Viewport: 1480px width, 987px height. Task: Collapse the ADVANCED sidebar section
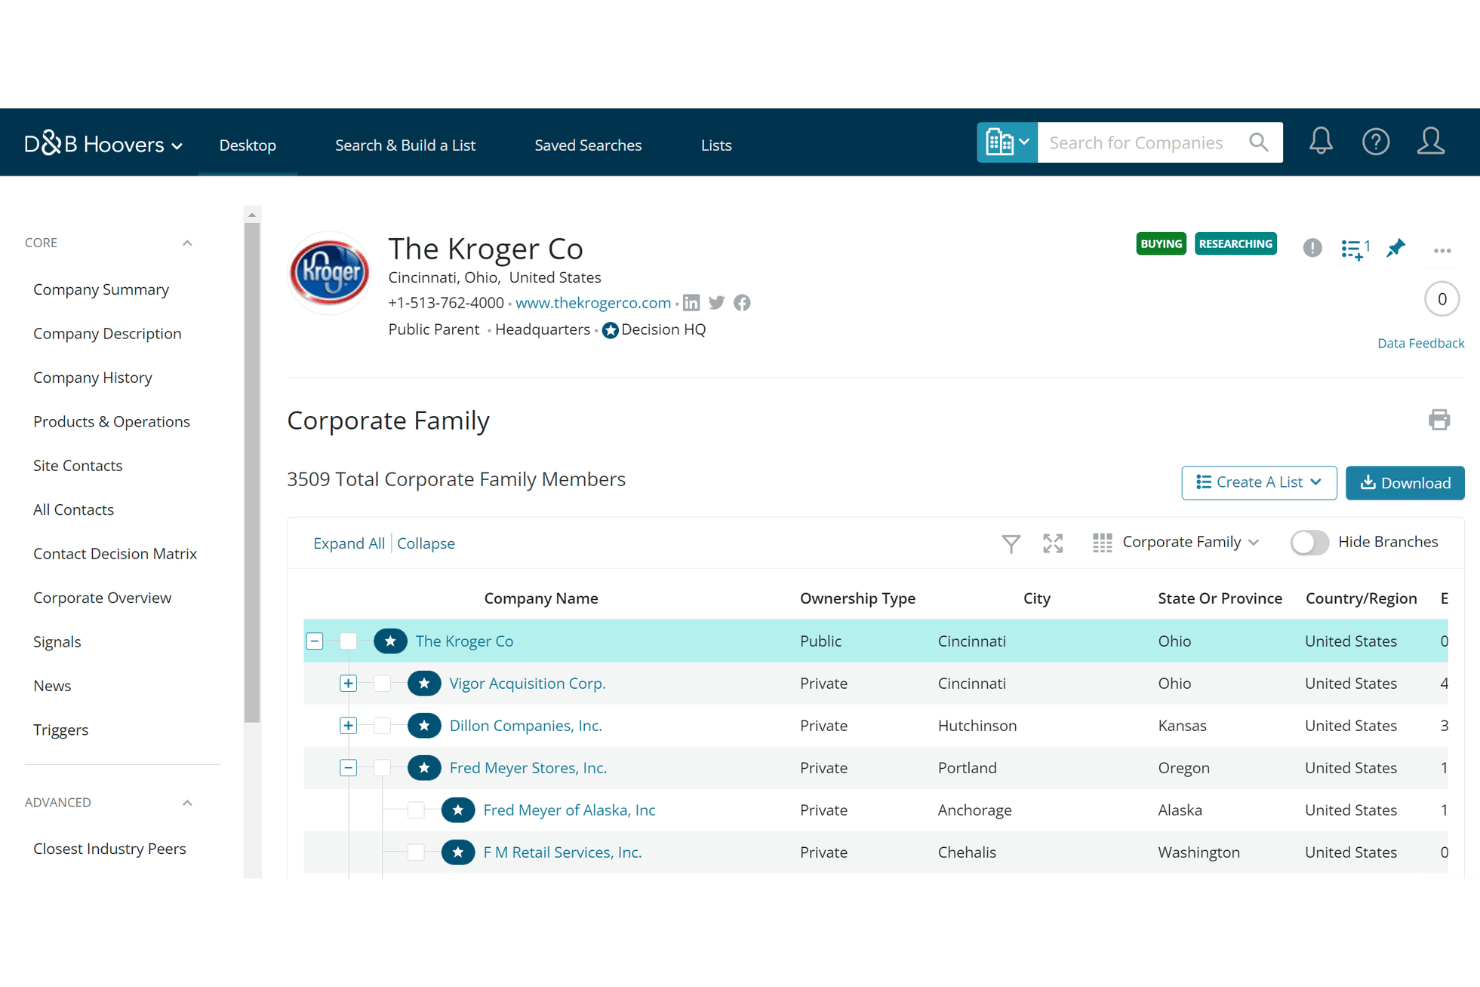[x=187, y=803]
